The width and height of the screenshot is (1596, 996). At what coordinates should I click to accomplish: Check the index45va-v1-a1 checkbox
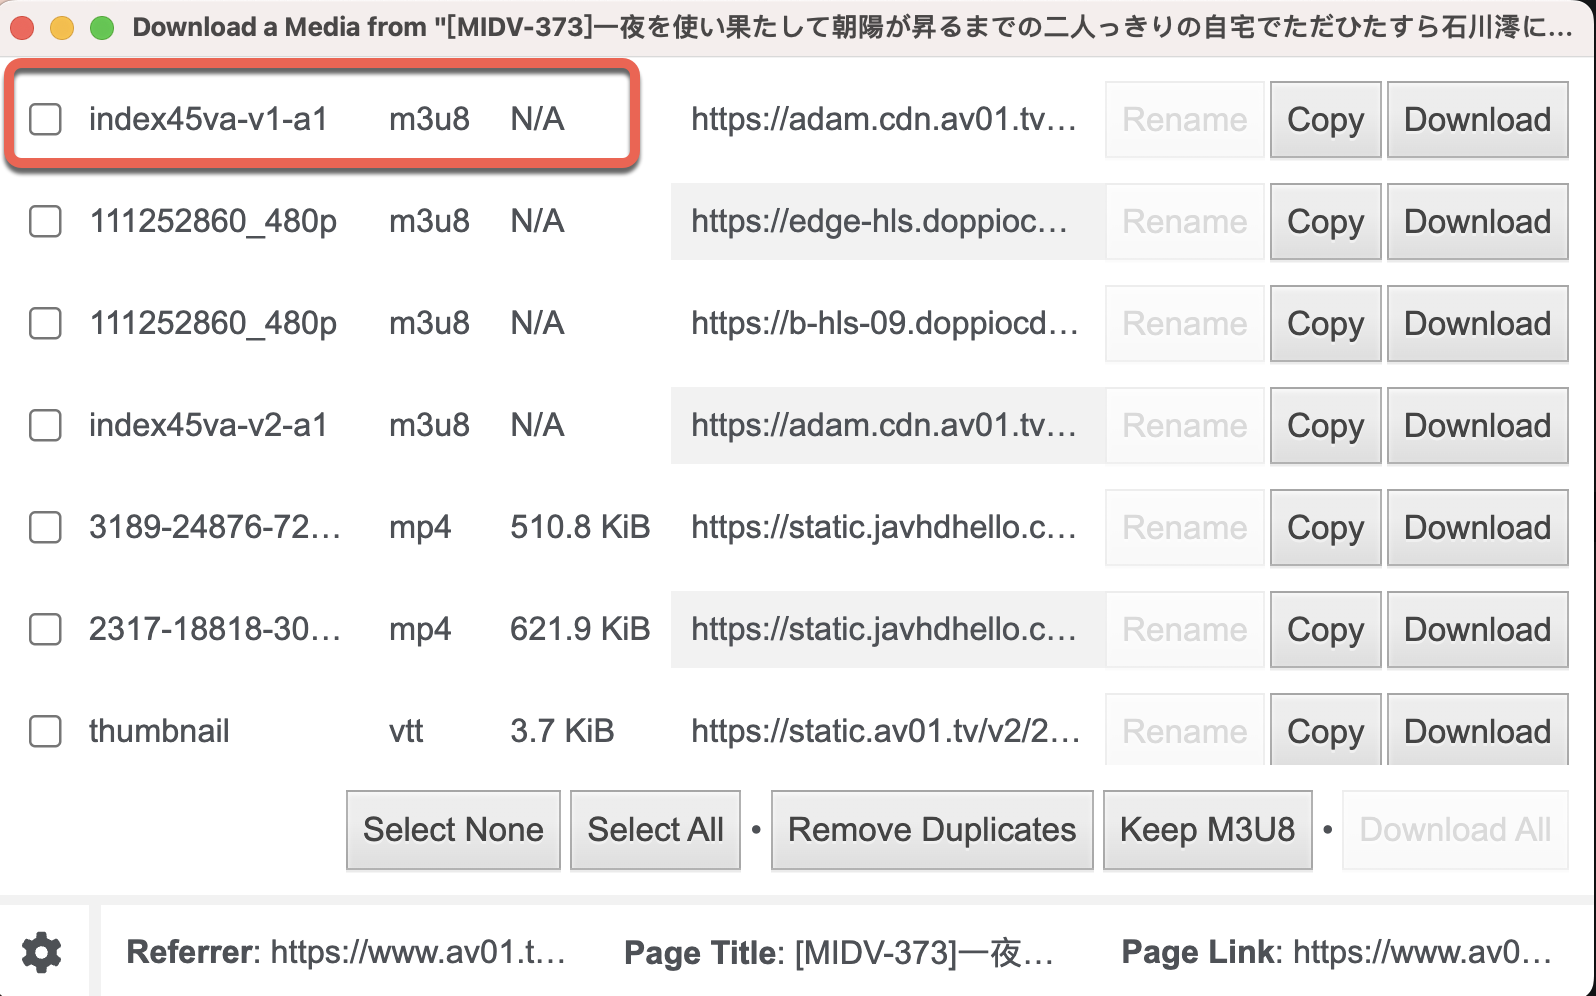click(x=45, y=119)
